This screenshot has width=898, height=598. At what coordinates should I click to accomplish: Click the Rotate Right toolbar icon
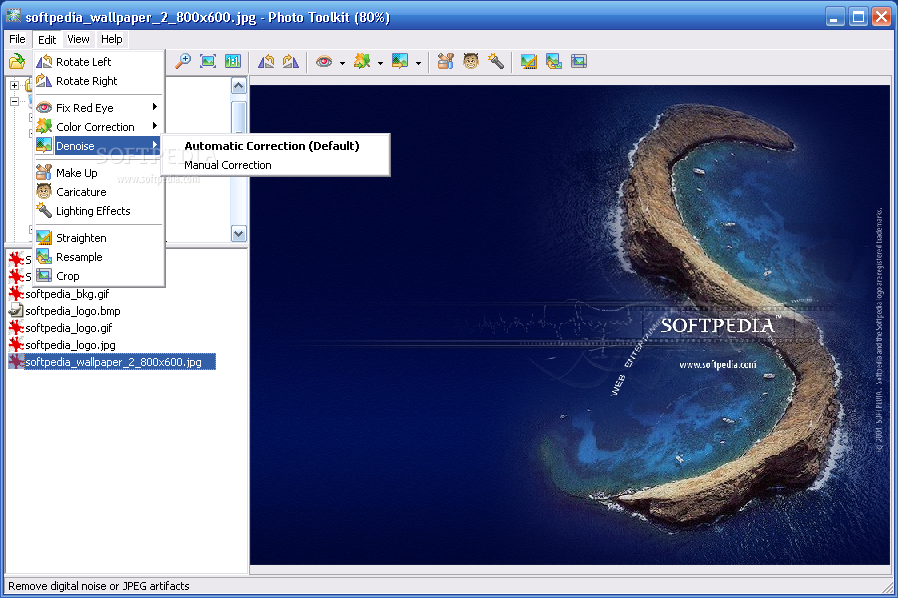pos(291,61)
